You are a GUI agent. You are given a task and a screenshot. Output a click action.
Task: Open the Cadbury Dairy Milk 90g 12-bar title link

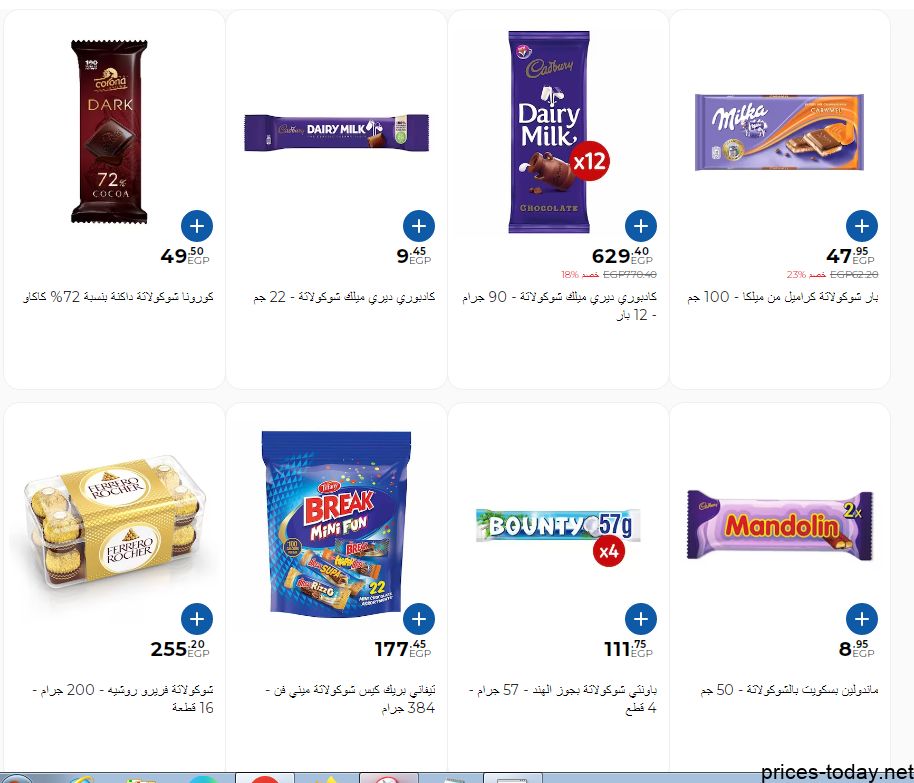[559, 306]
